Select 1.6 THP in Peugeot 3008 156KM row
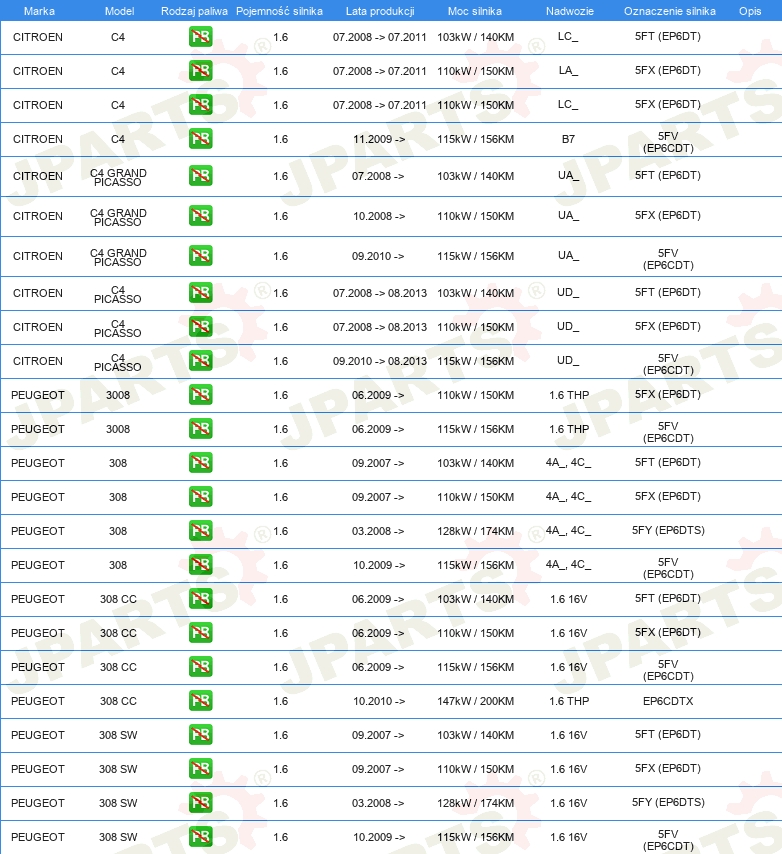Viewport: 782px width, 854px height. pos(569,429)
